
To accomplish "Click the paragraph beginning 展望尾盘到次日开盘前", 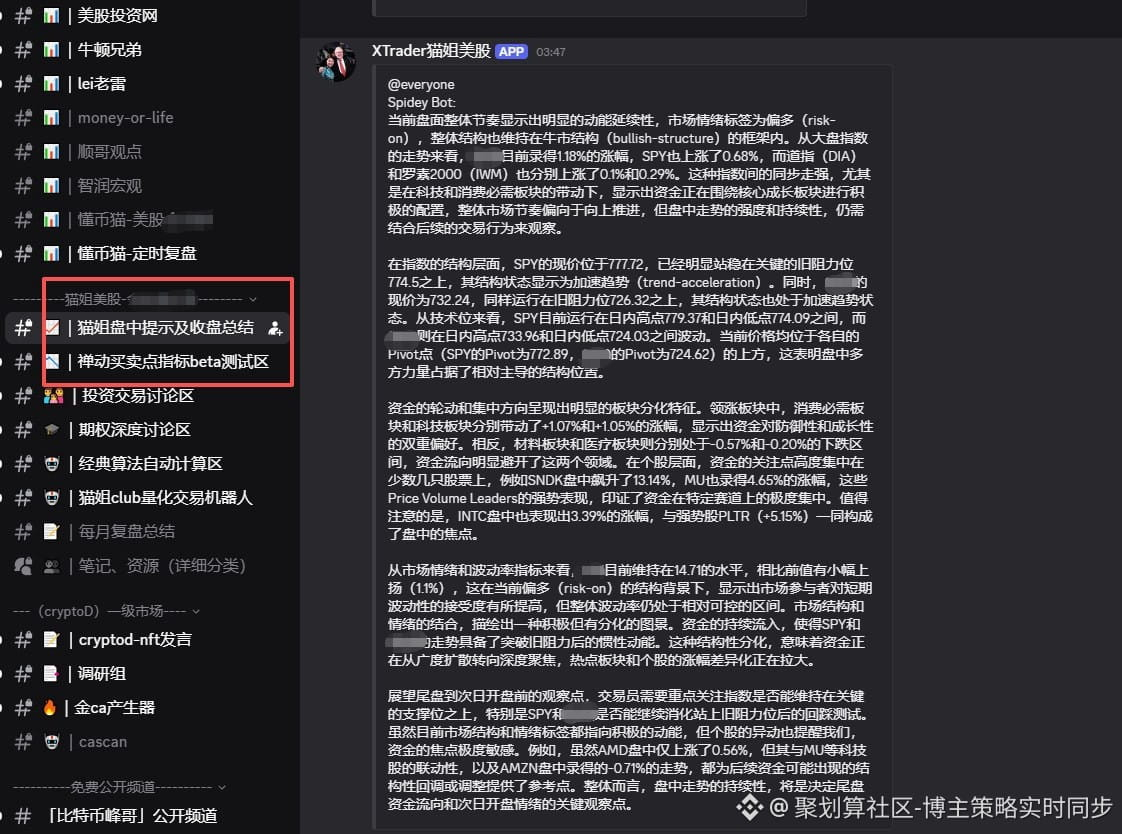I will click(x=630, y=750).
